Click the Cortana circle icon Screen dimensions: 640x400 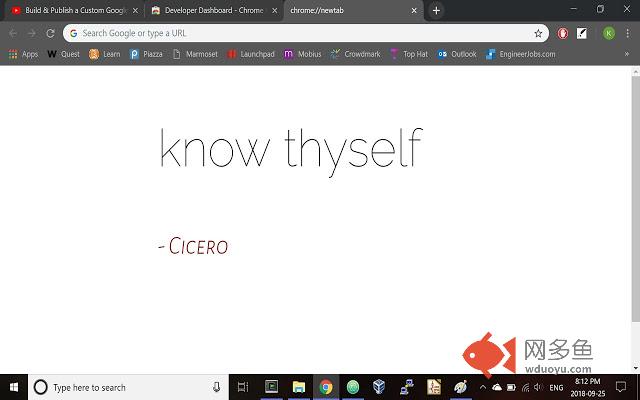point(40,387)
